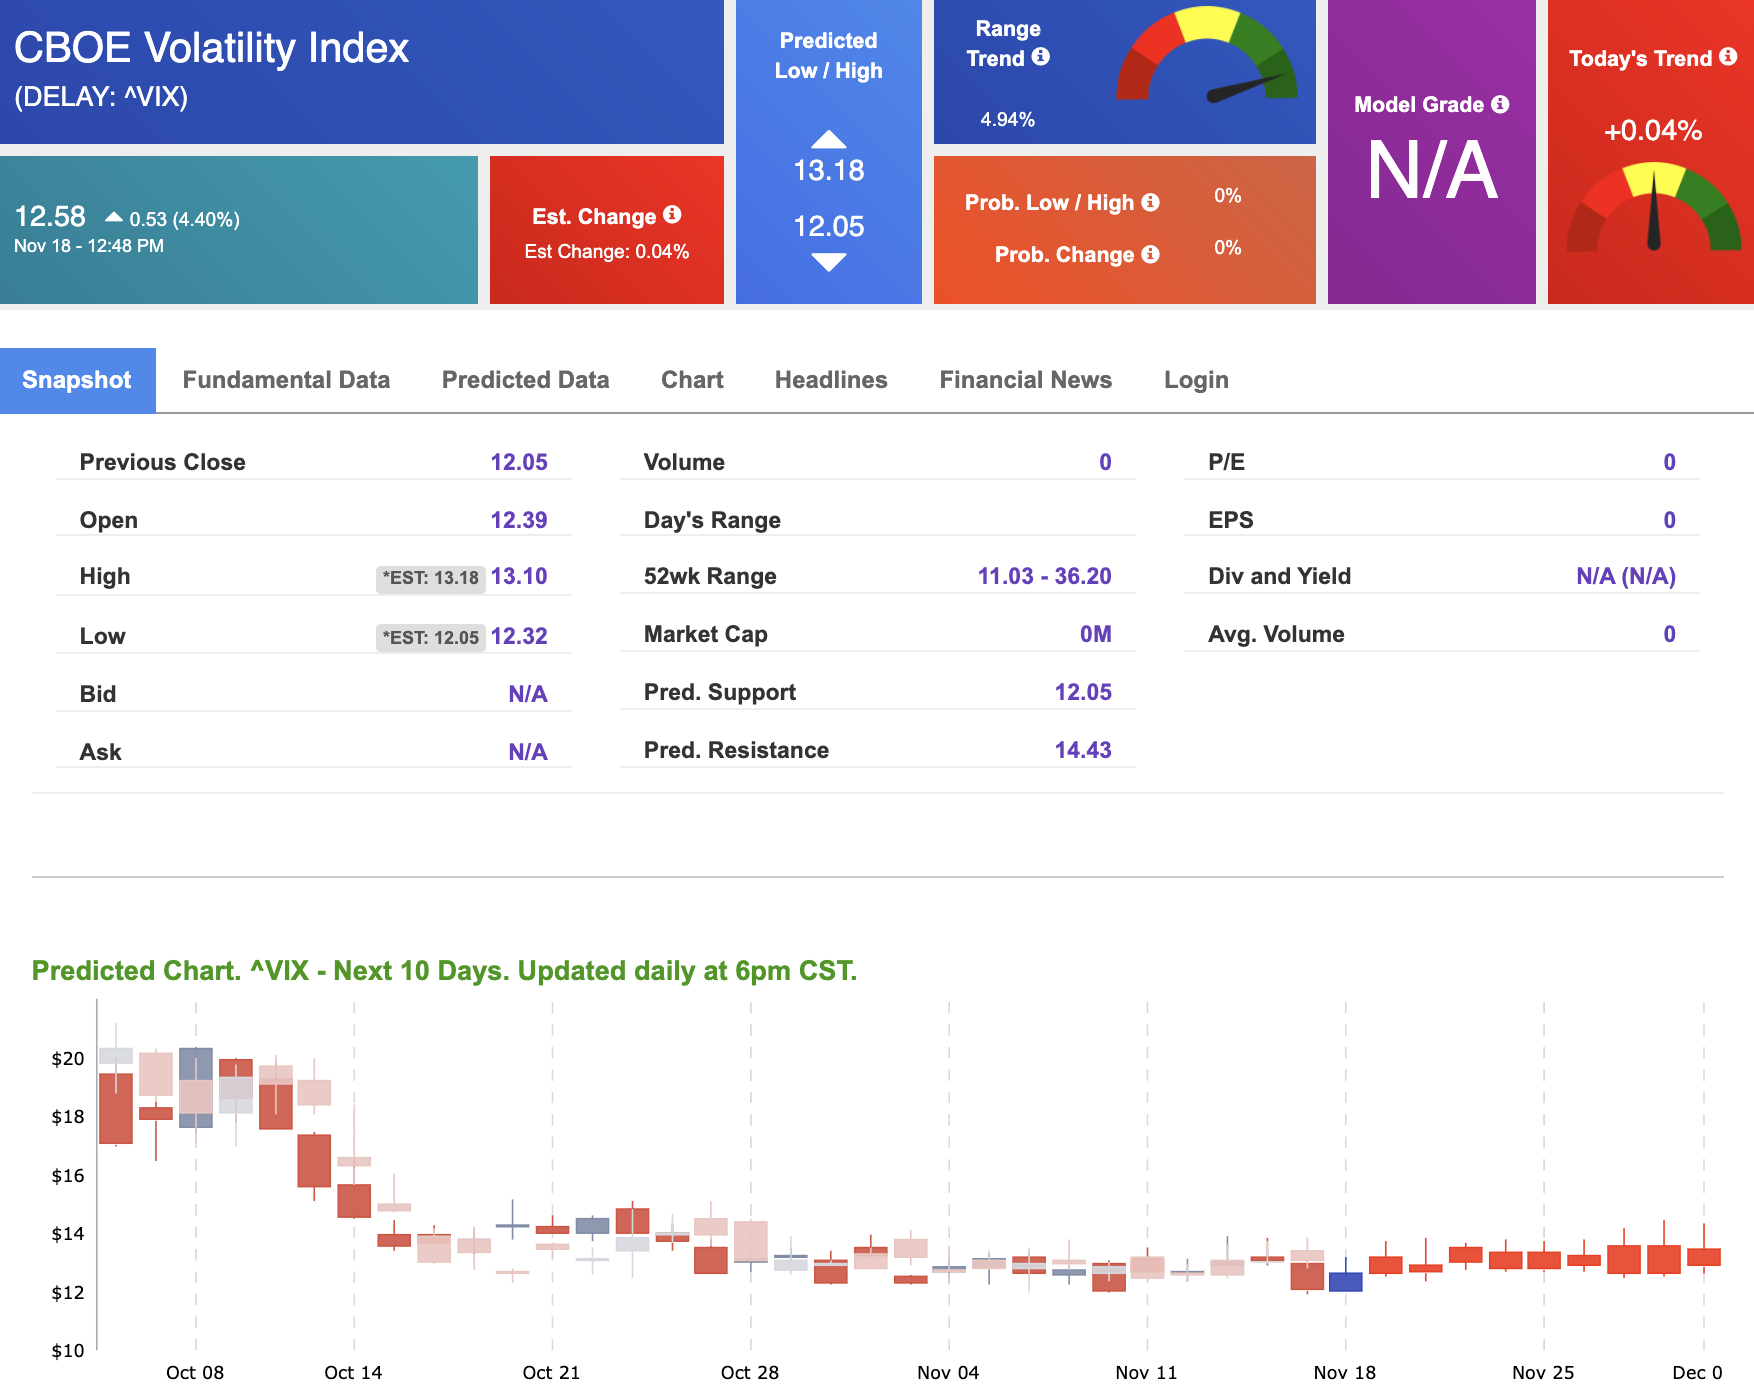
Task: Click the Bid N/A value
Action: (528, 694)
